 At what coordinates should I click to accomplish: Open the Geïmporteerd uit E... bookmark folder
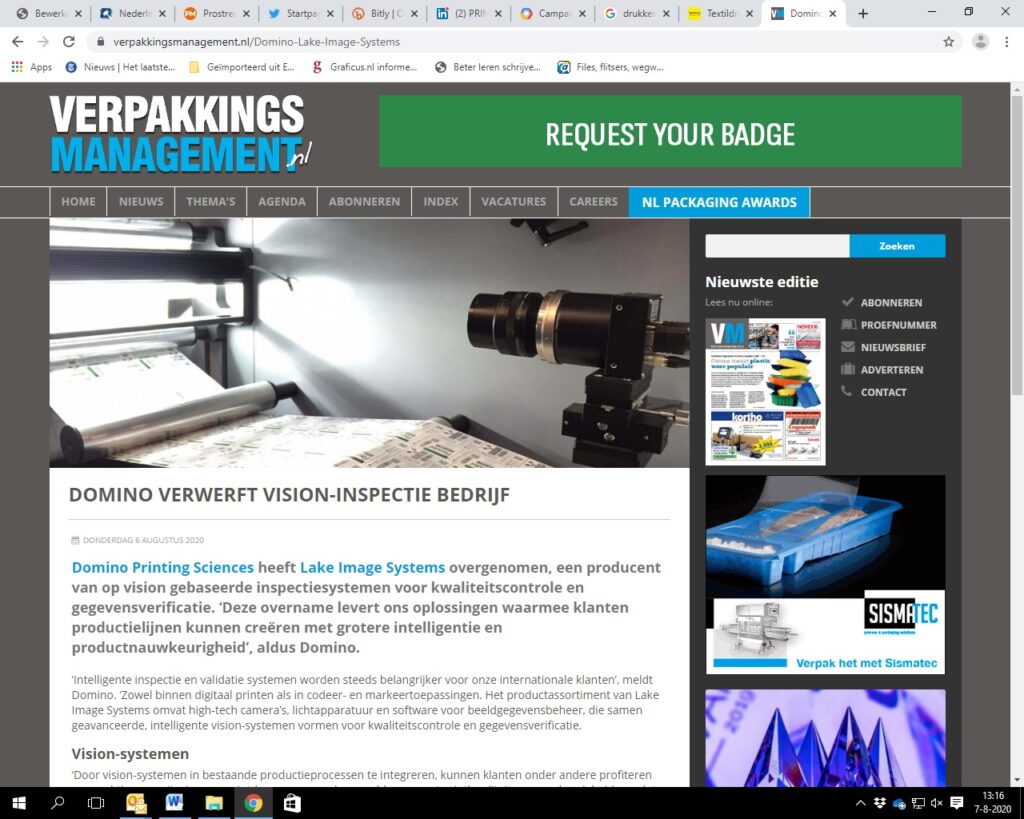click(242, 67)
